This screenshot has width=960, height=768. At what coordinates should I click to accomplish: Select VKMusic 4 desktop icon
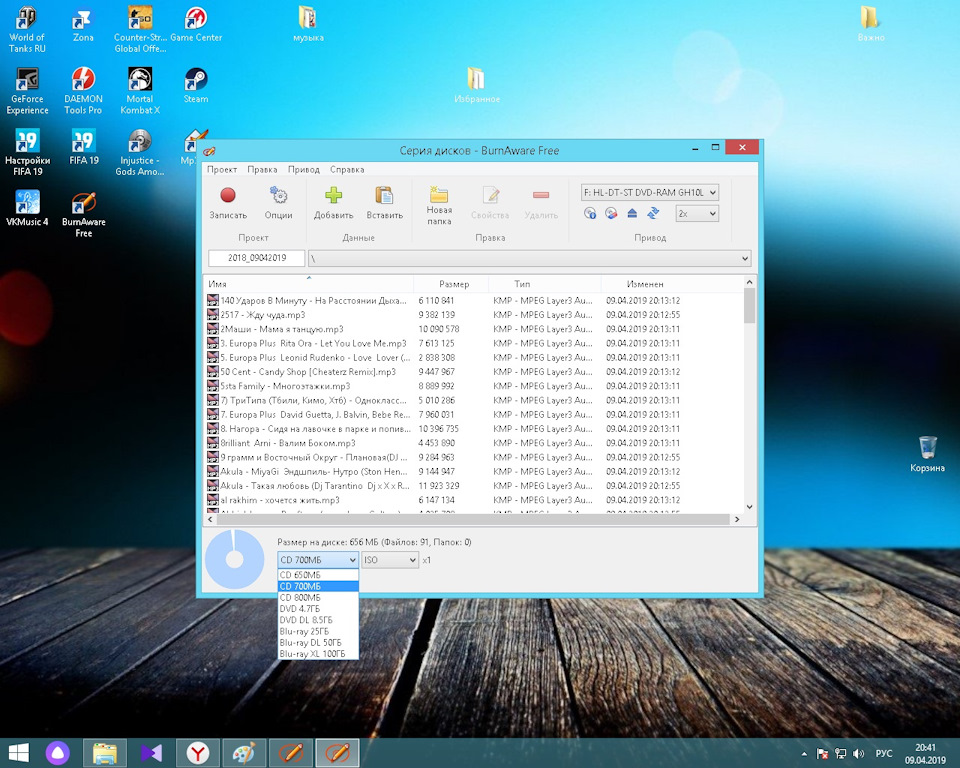click(27, 209)
